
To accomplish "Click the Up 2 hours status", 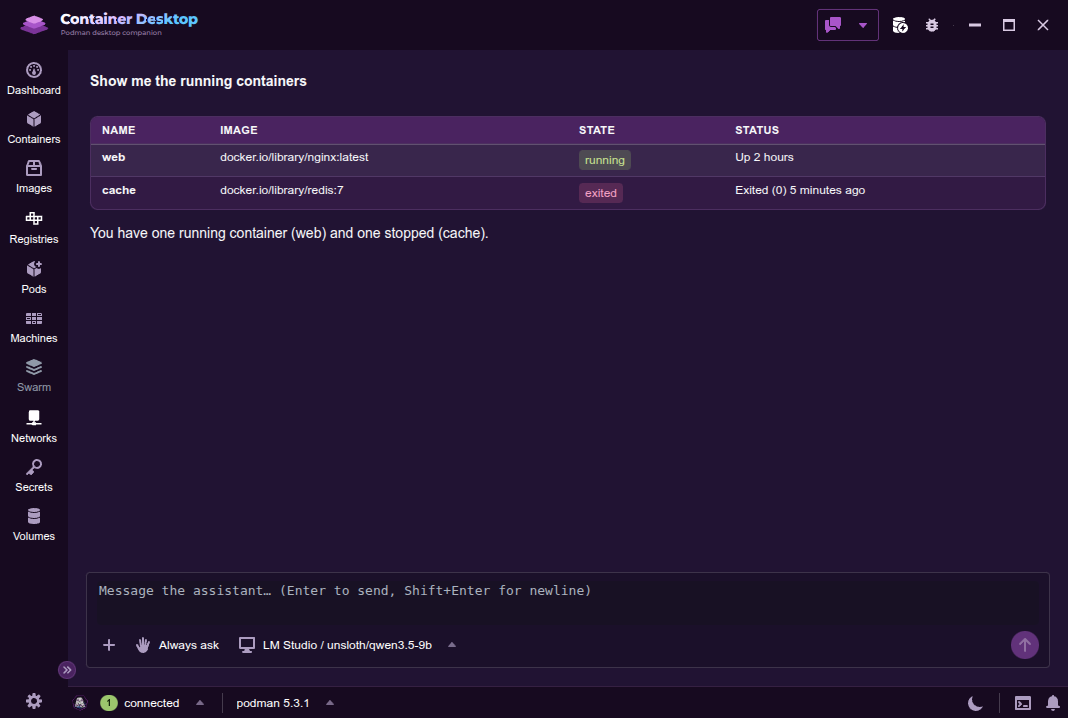I will point(764,157).
